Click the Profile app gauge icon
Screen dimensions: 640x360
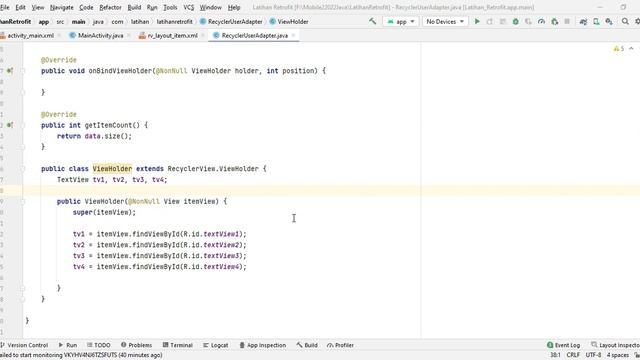pos(542,22)
